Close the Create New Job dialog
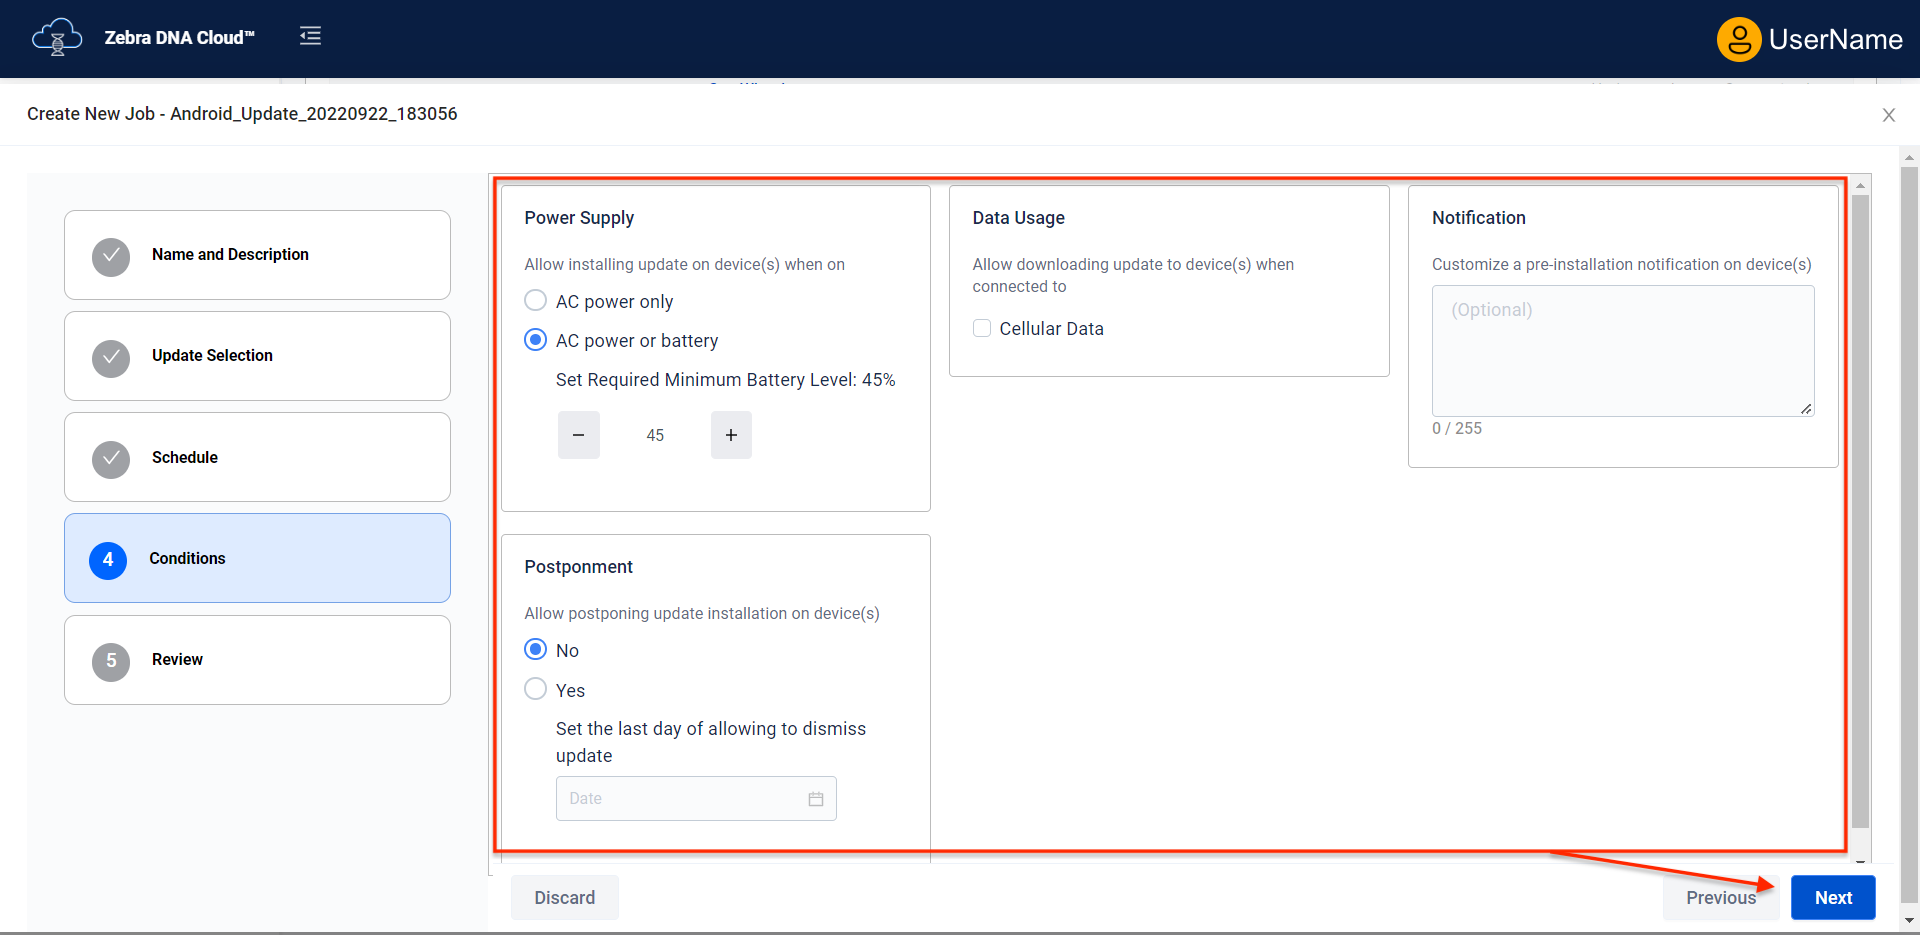1920x935 pixels. point(1888,115)
